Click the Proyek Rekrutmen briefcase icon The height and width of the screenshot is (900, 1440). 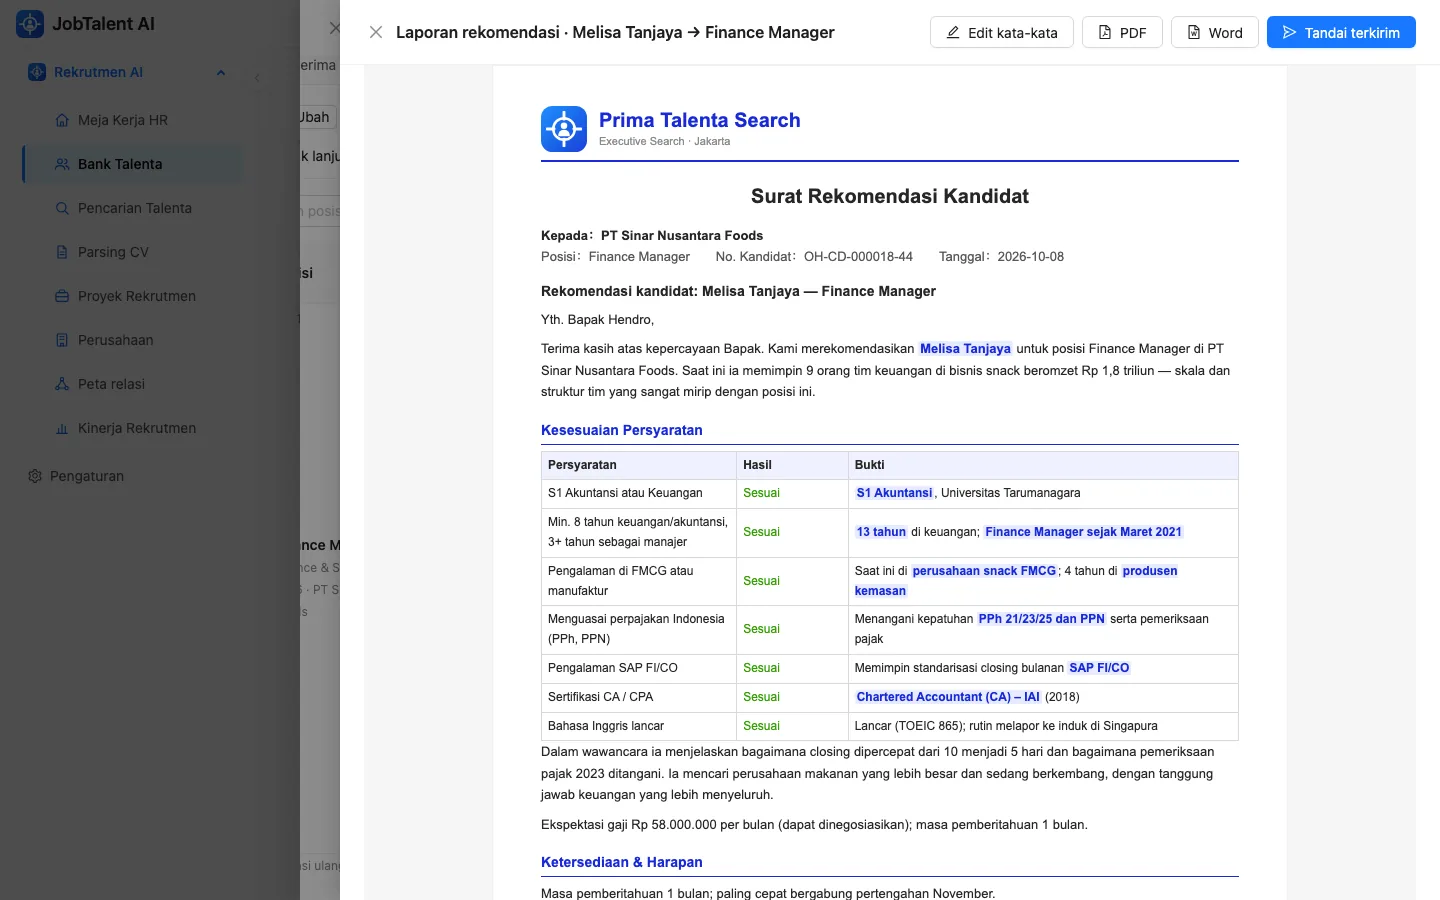(62, 296)
